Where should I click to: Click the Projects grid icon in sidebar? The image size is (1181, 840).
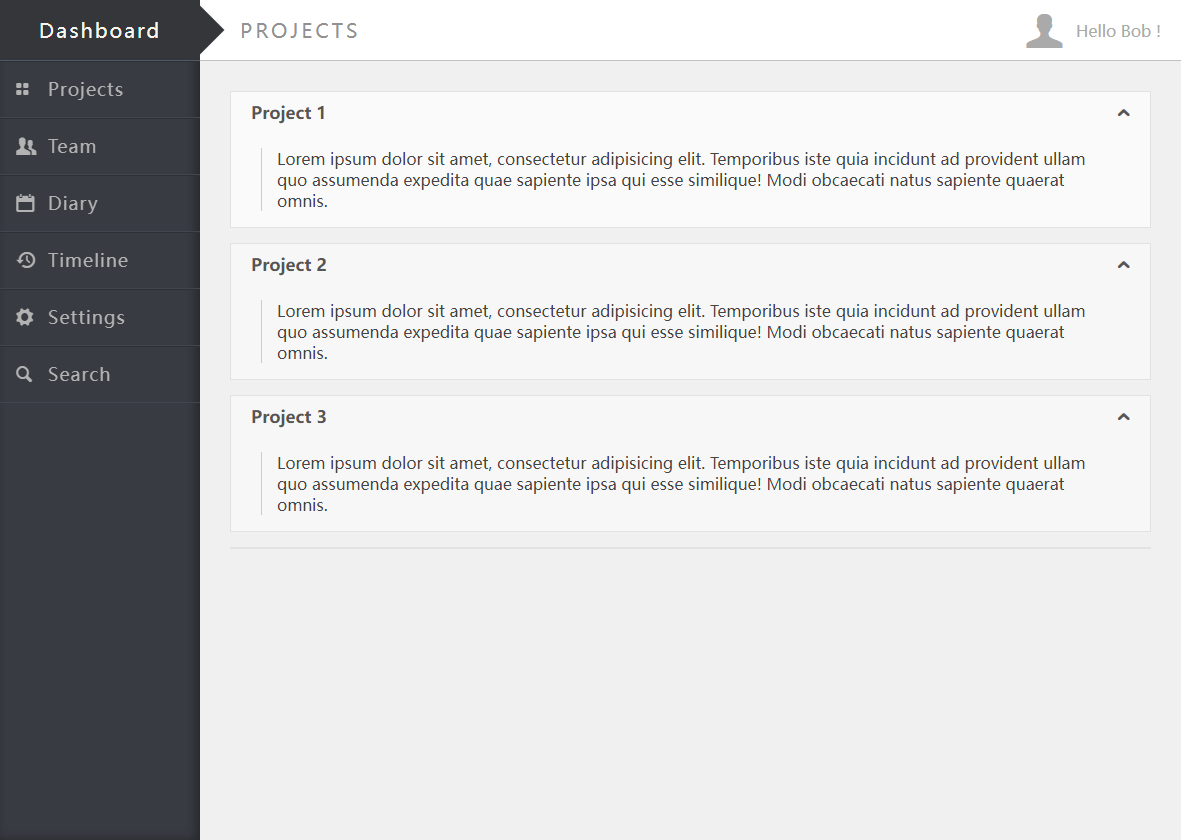(x=23, y=89)
